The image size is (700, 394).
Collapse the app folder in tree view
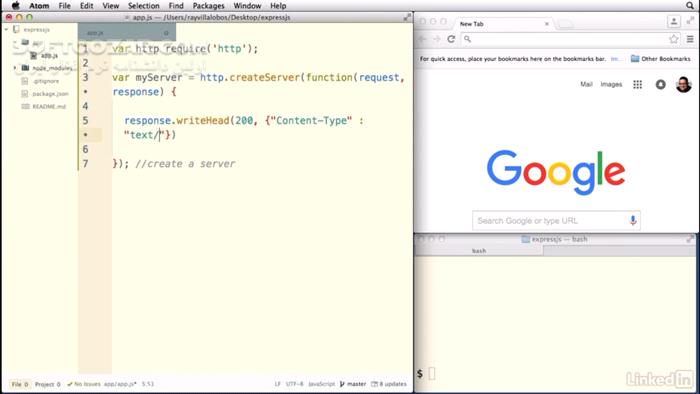(x=15, y=43)
